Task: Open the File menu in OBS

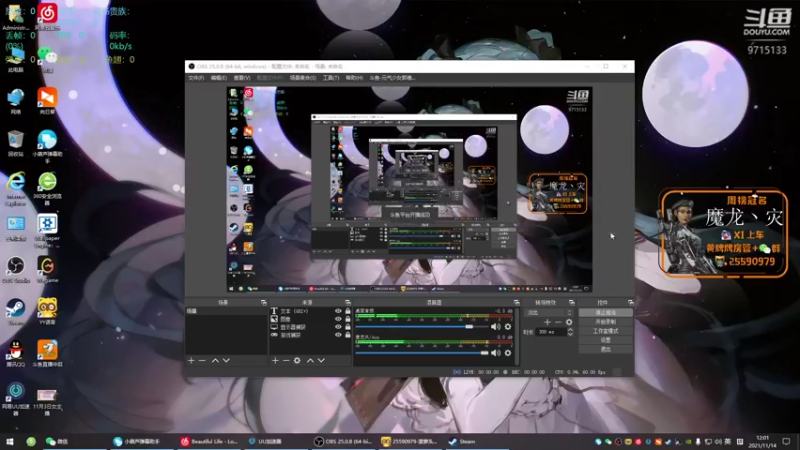Action: point(196,78)
